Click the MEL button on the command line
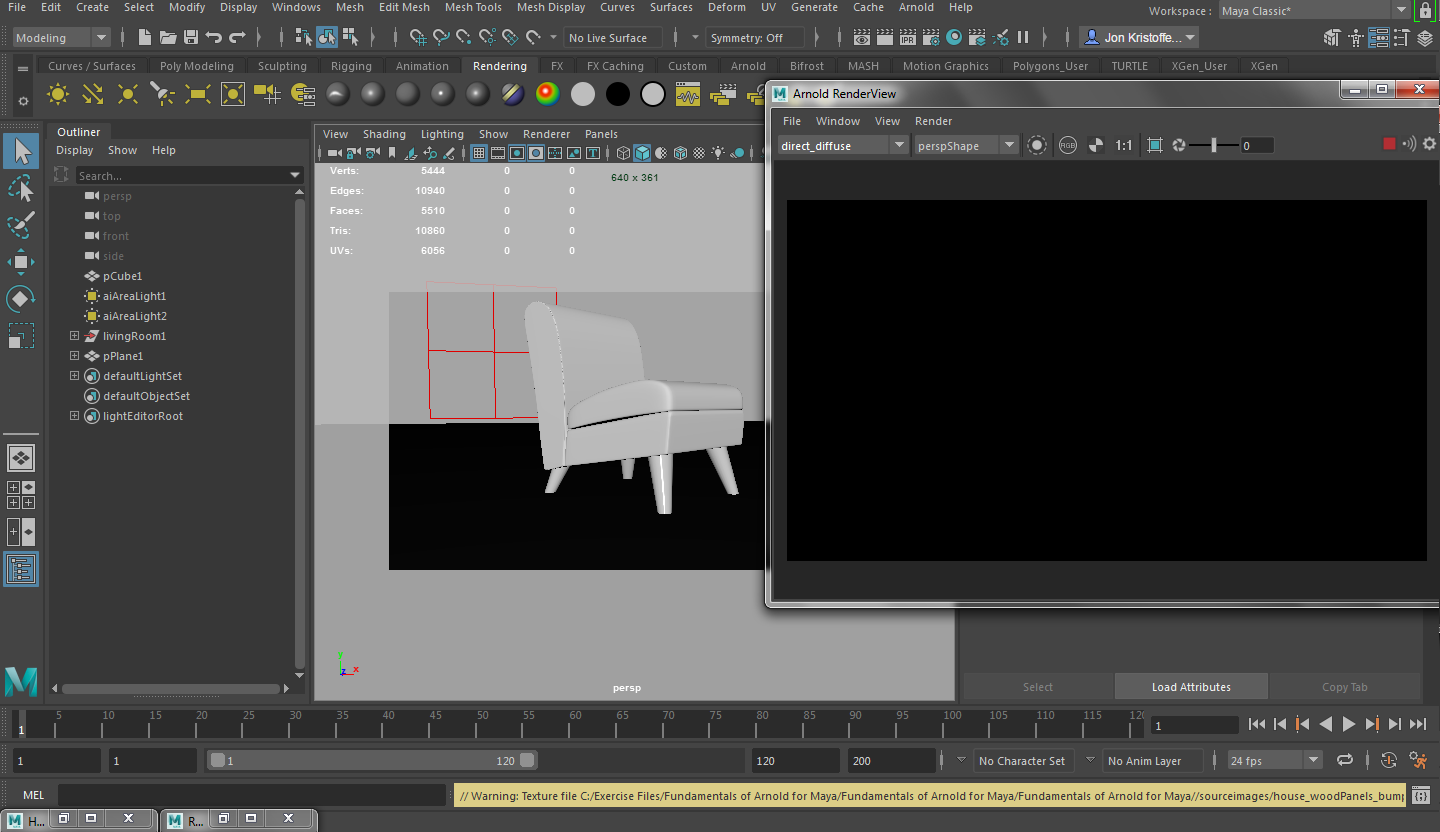1440x832 pixels. tap(33, 794)
